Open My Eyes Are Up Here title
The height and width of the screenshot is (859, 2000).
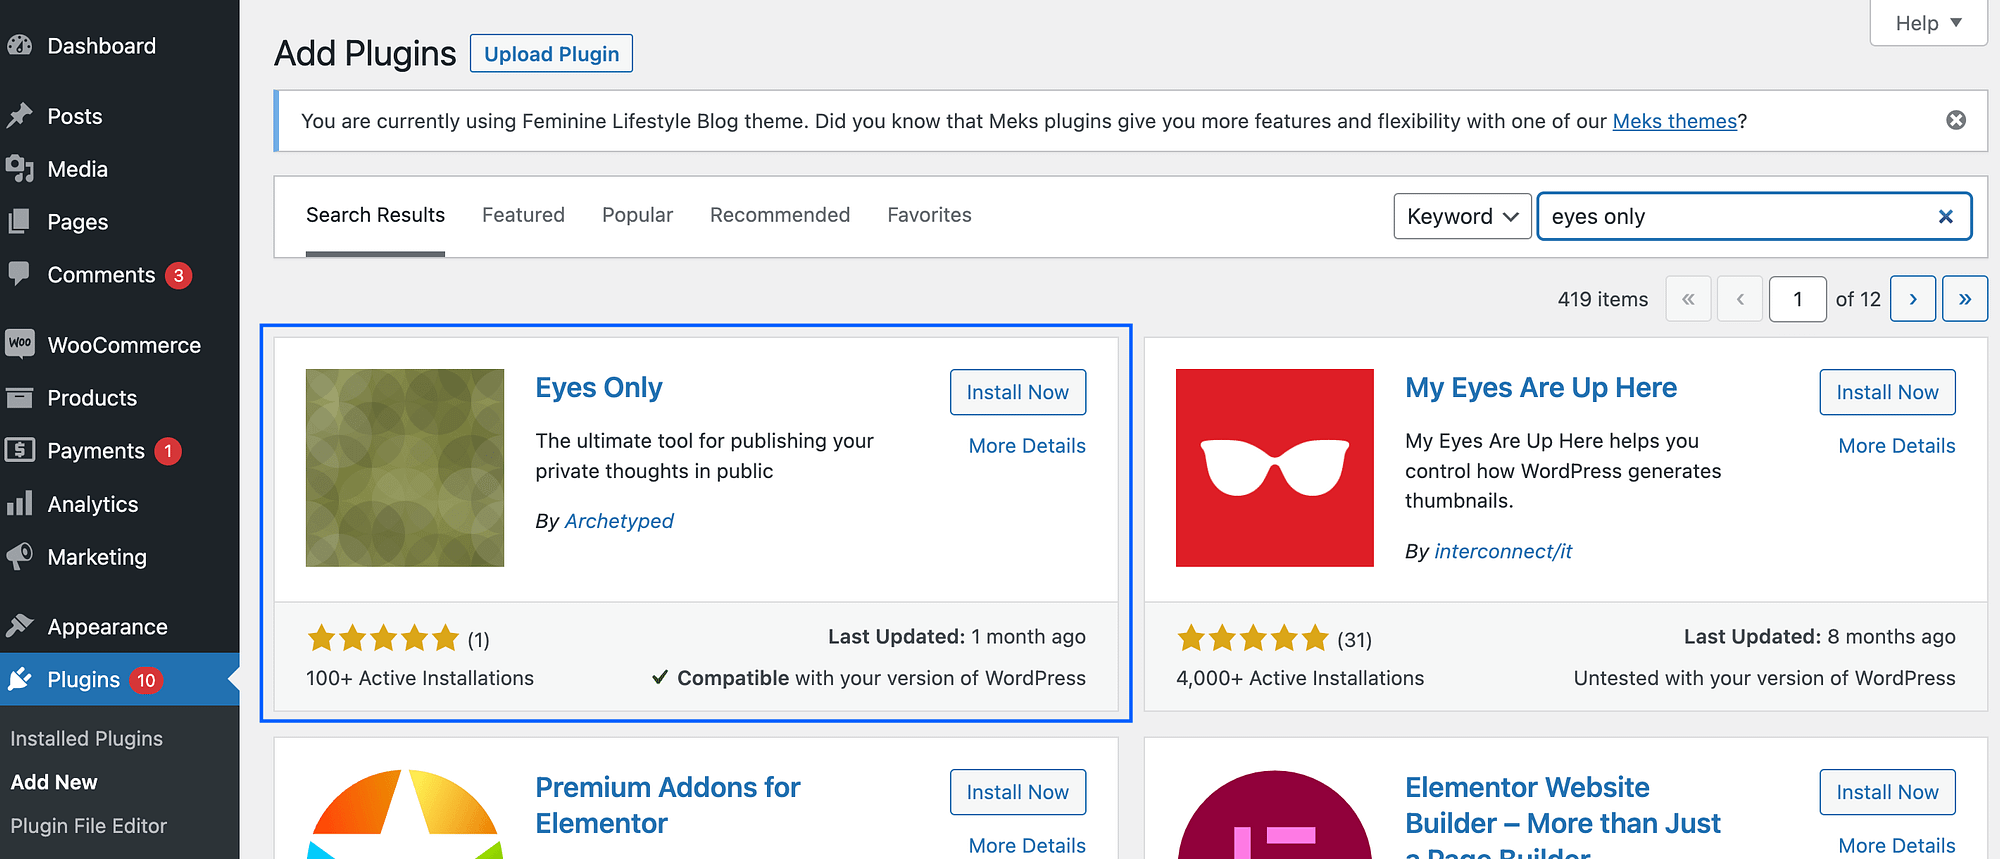tap(1541, 388)
